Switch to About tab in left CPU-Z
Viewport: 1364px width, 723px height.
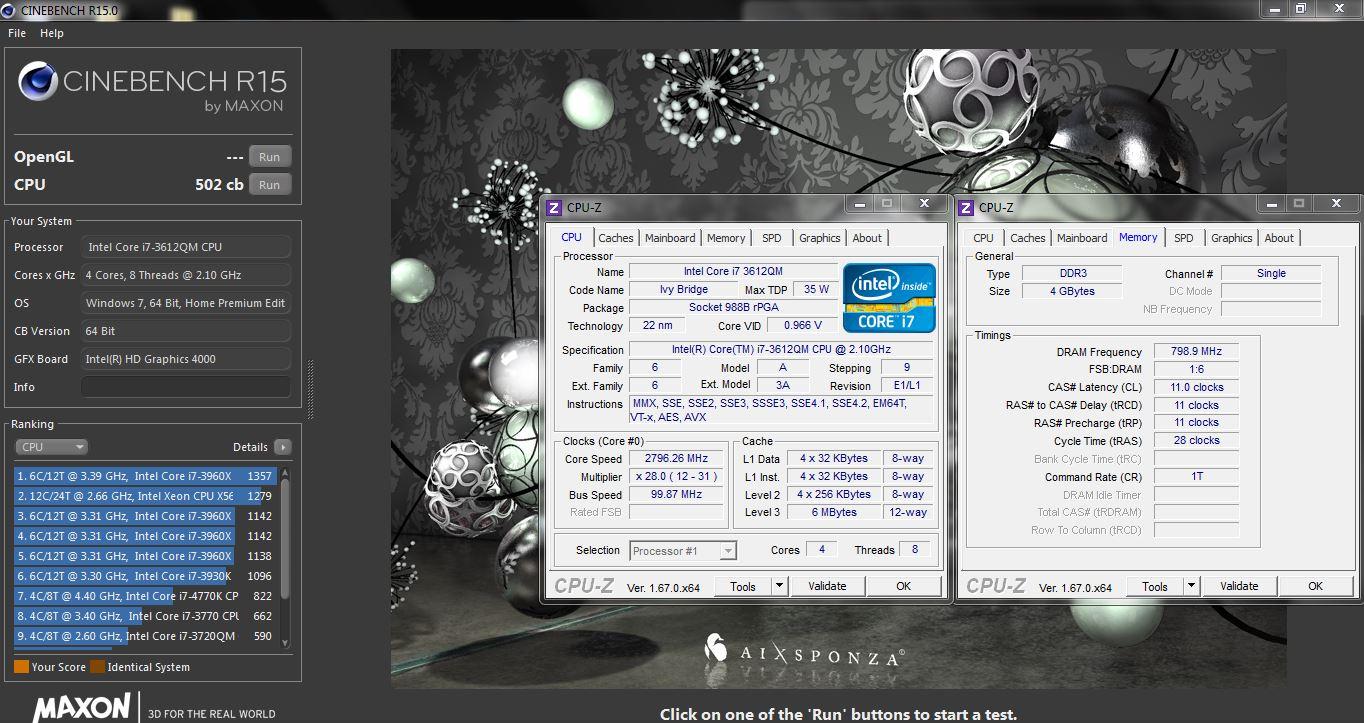click(x=867, y=238)
